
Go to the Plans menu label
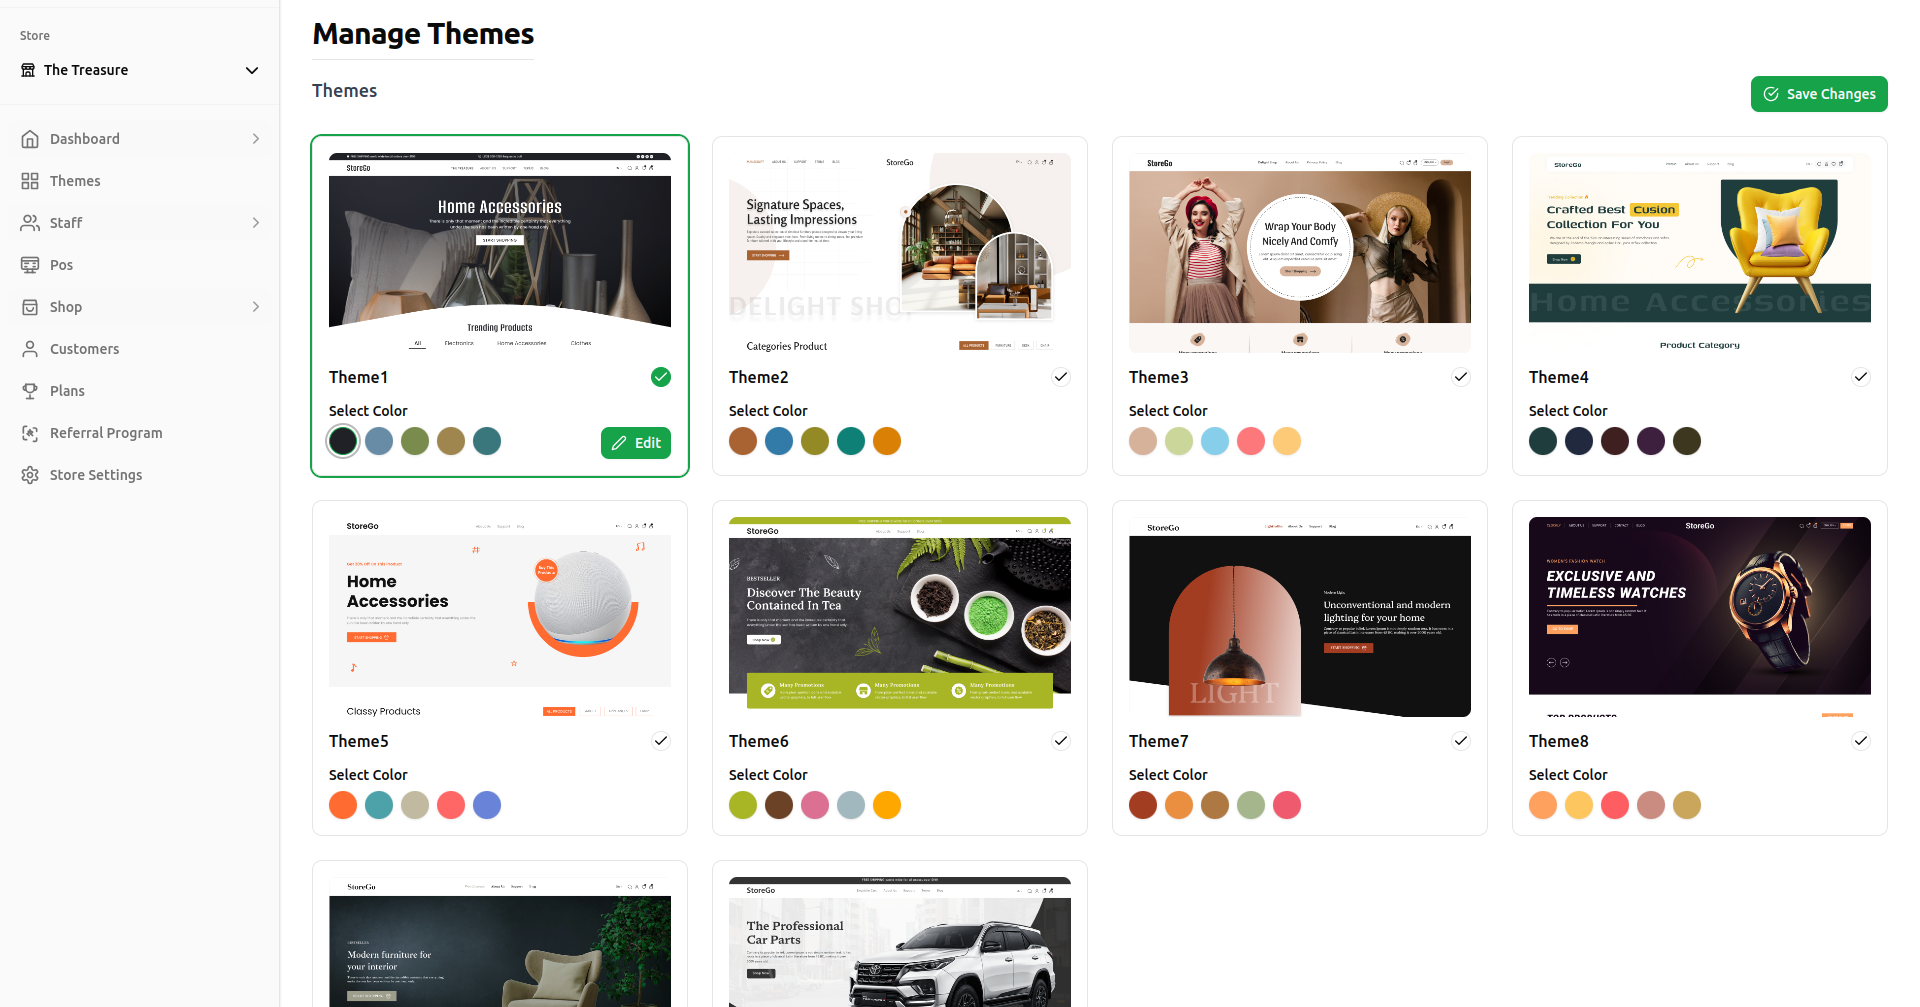(67, 391)
